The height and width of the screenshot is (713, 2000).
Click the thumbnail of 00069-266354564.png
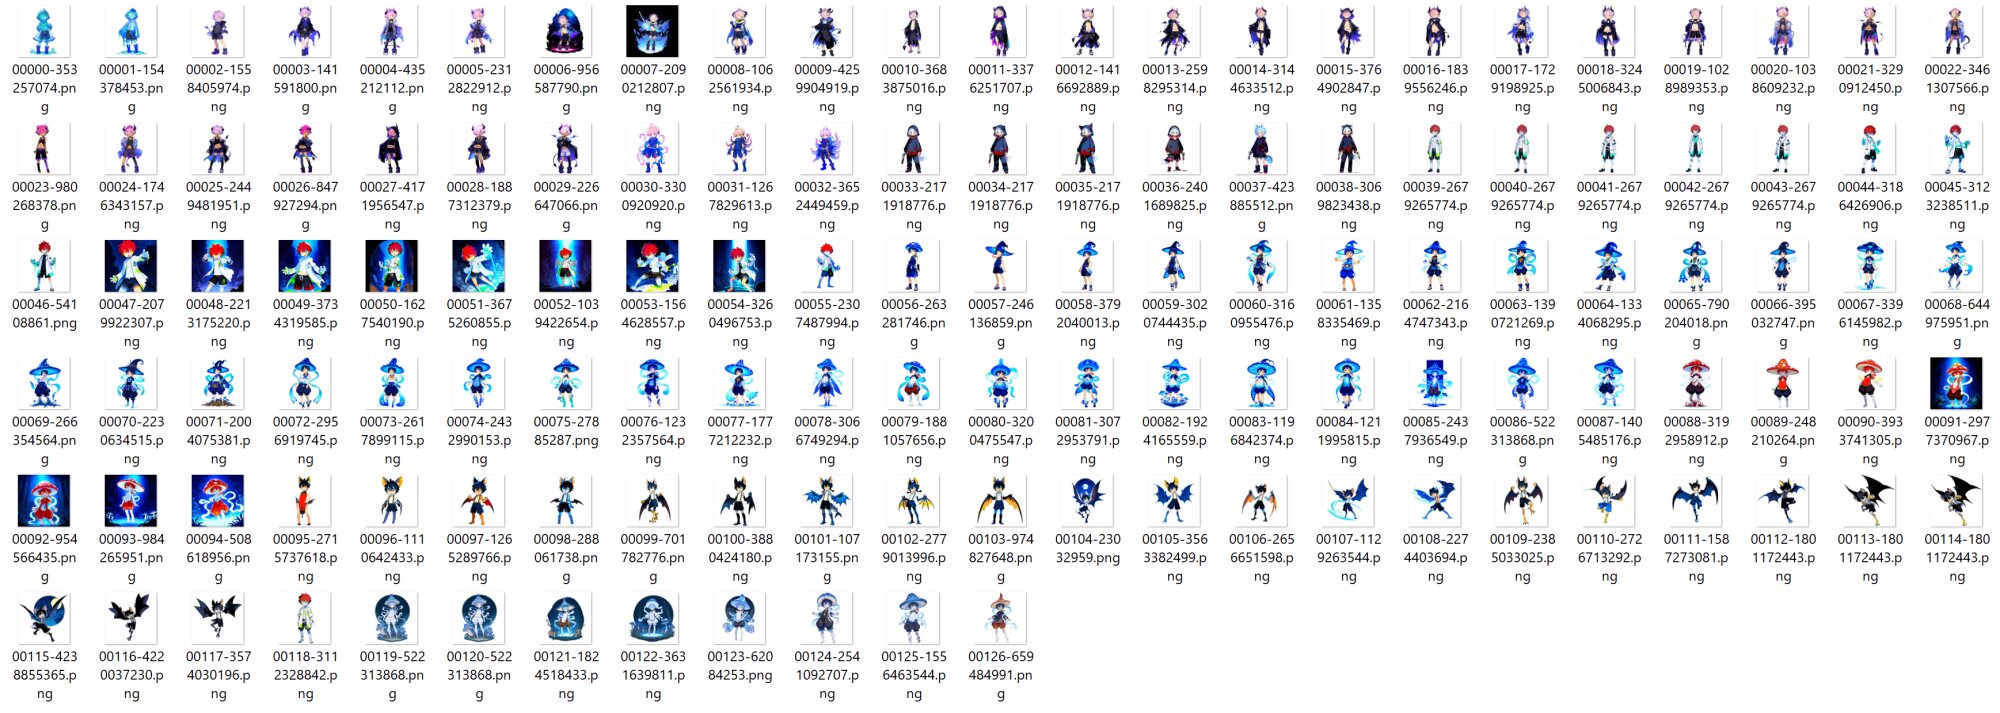pyautogui.click(x=45, y=383)
